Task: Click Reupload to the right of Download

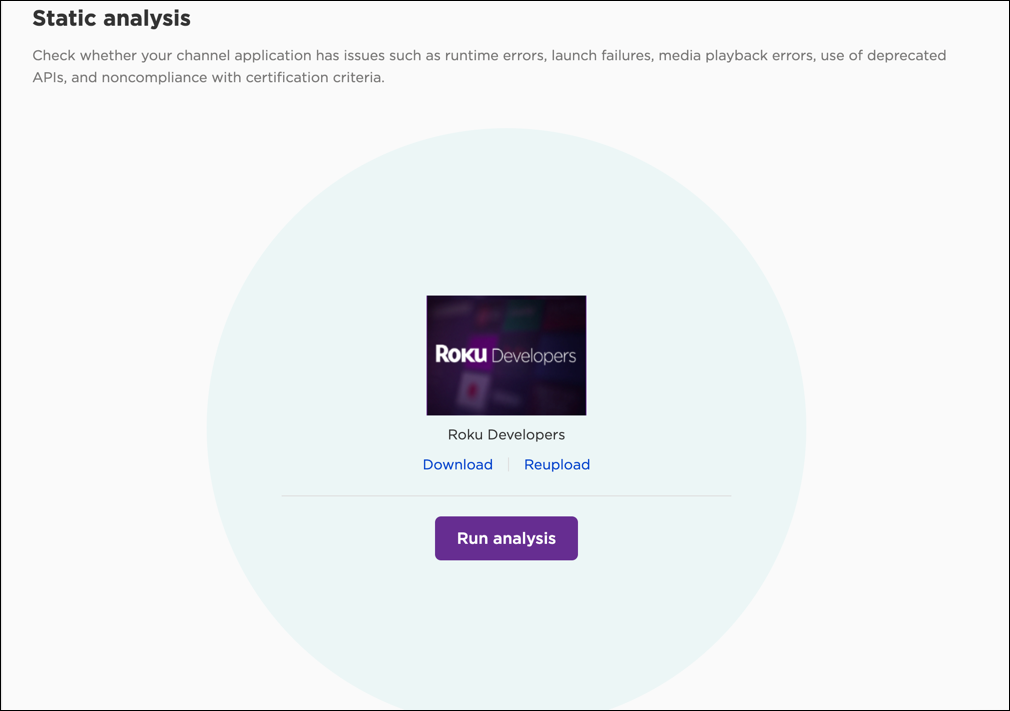Action: click(556, 464)
